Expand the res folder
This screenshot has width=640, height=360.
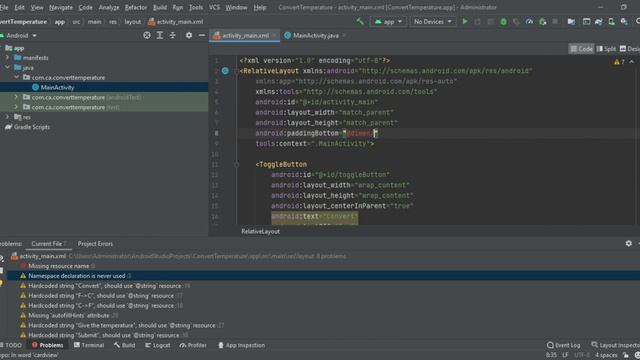pos(7,117)
